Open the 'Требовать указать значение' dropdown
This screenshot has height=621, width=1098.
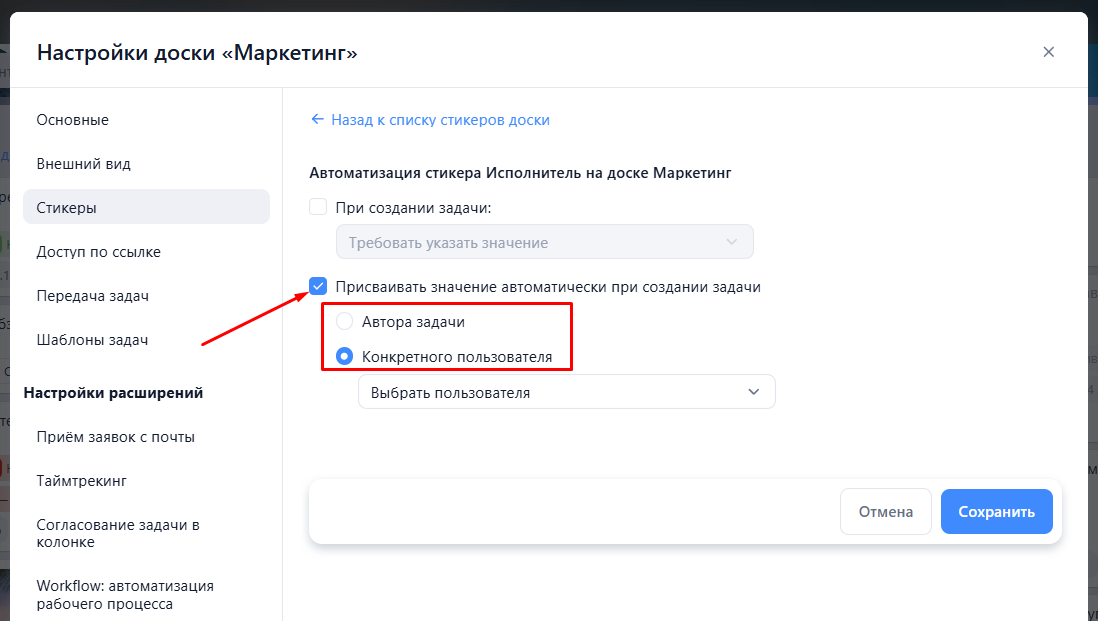tap(545, 242)
